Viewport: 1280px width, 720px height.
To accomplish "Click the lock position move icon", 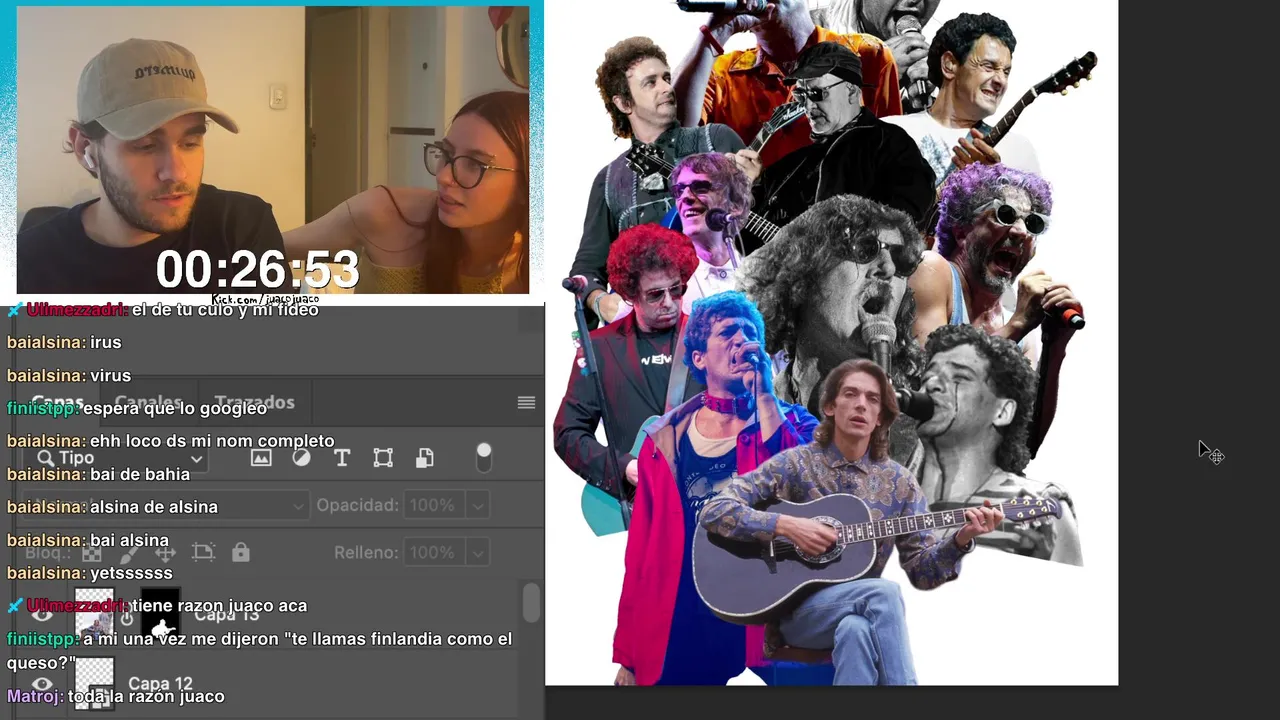I will [x=166, y=552].
